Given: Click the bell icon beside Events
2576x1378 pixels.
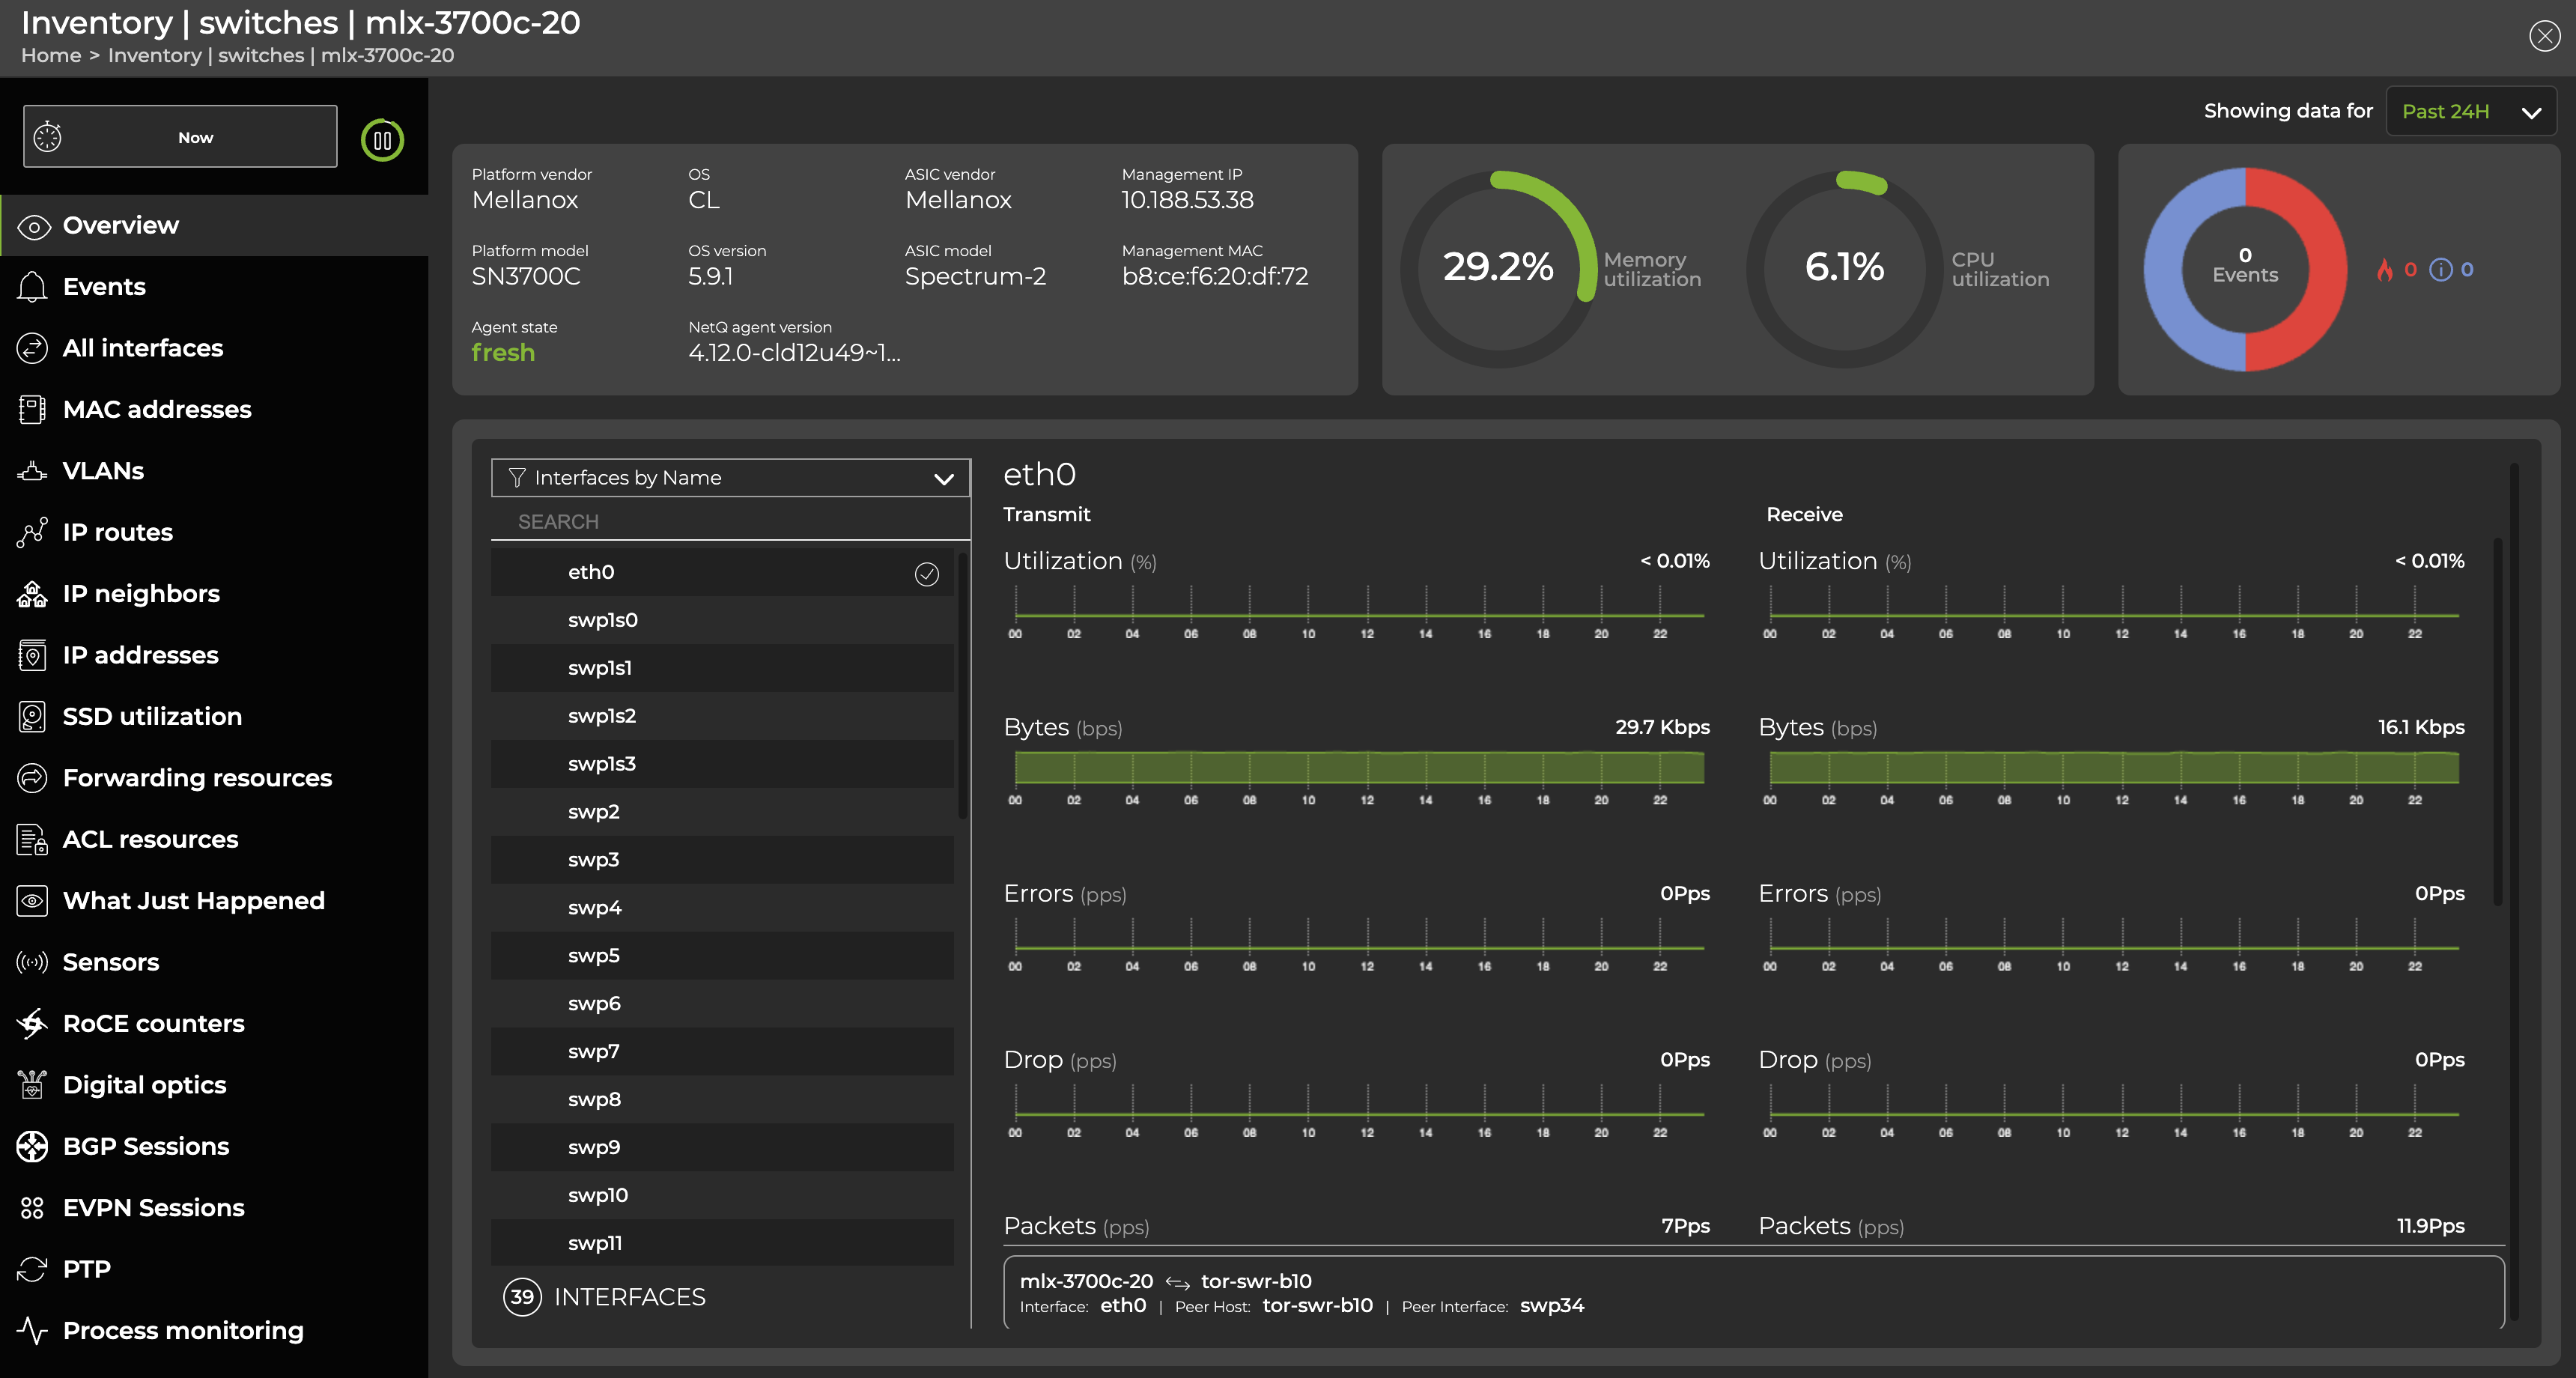Looking at the screenshot, I should (x=32, y=287).
